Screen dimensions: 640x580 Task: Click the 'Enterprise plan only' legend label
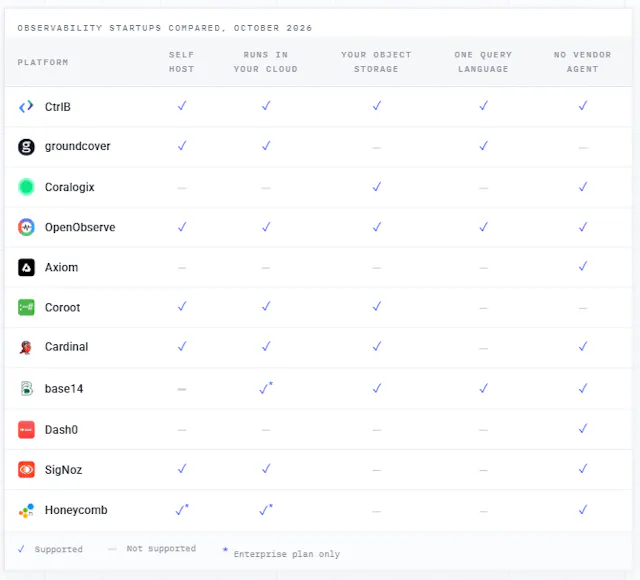(287, 554)
